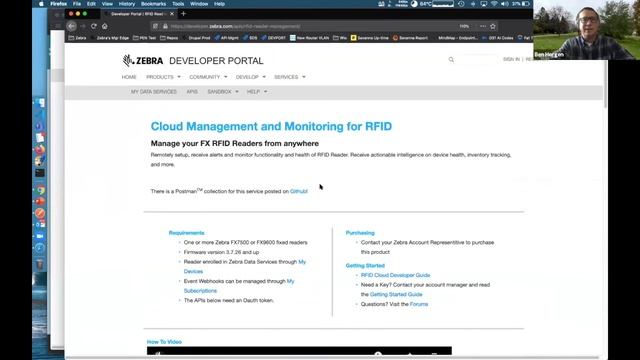Click the Wi-Fi status icon in menu bar
The height and width of the screenshot is (360, 640).
[494, 4]
